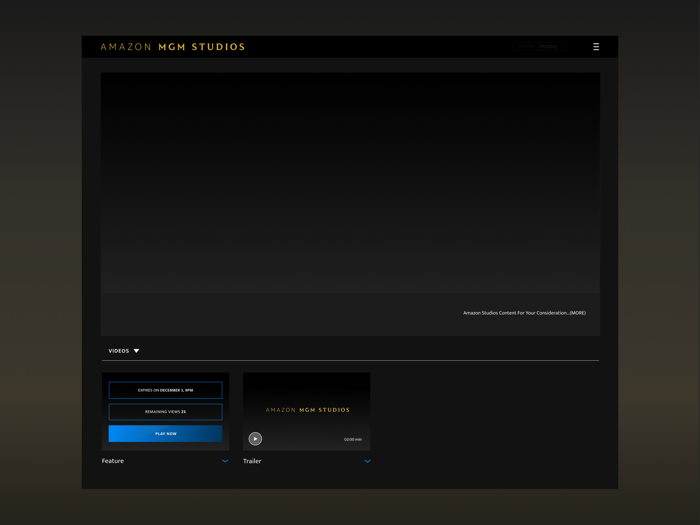Click the Powered by Indee badge

coord(539,46)
